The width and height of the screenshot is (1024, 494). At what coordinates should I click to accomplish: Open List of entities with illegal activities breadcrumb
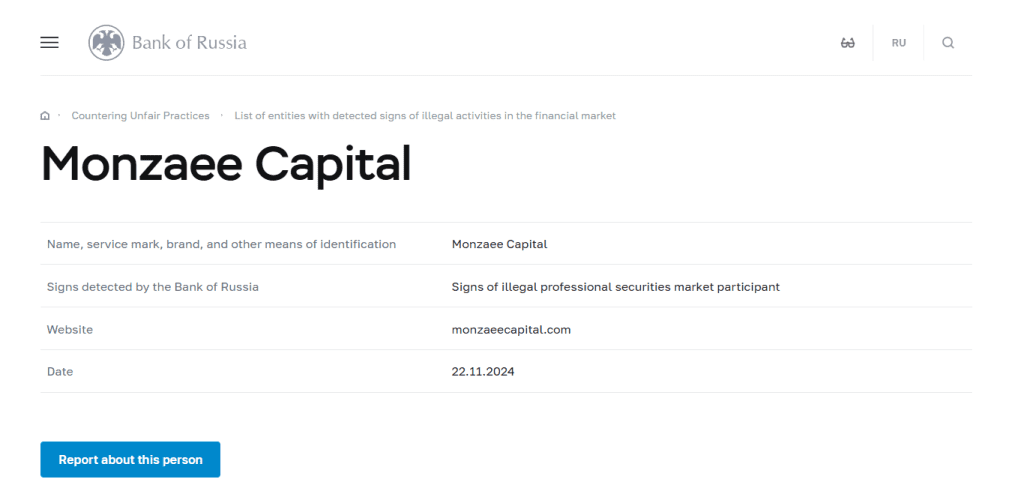[x=425, y=116]
